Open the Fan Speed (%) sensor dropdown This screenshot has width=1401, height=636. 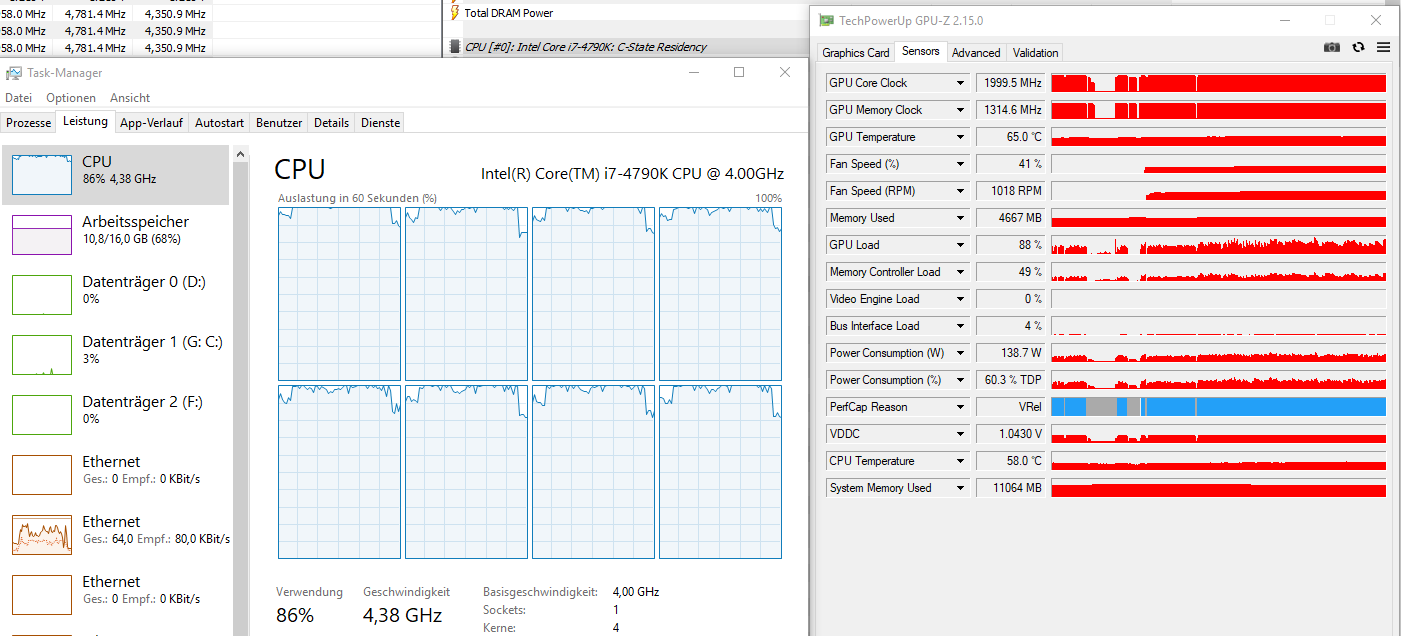pyautogui.click(x=960, y=164)
